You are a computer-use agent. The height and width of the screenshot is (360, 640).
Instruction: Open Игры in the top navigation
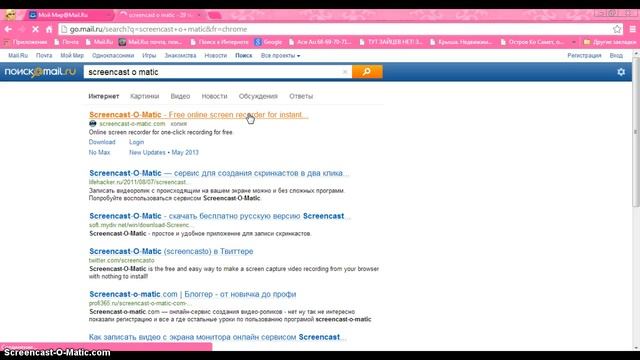point(149,56)
